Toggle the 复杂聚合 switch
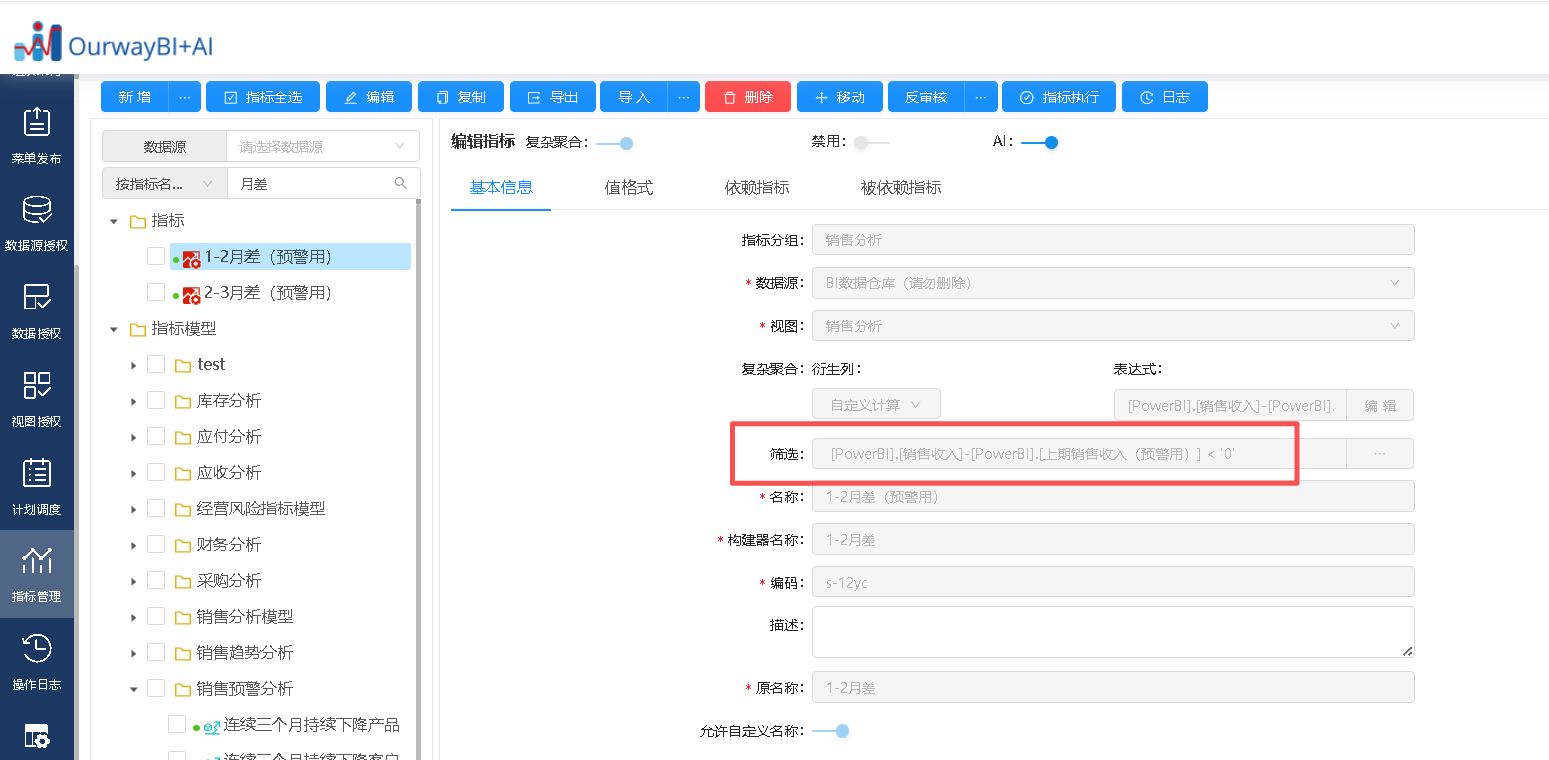This screenshot has height=760, width=1549. 615,143
